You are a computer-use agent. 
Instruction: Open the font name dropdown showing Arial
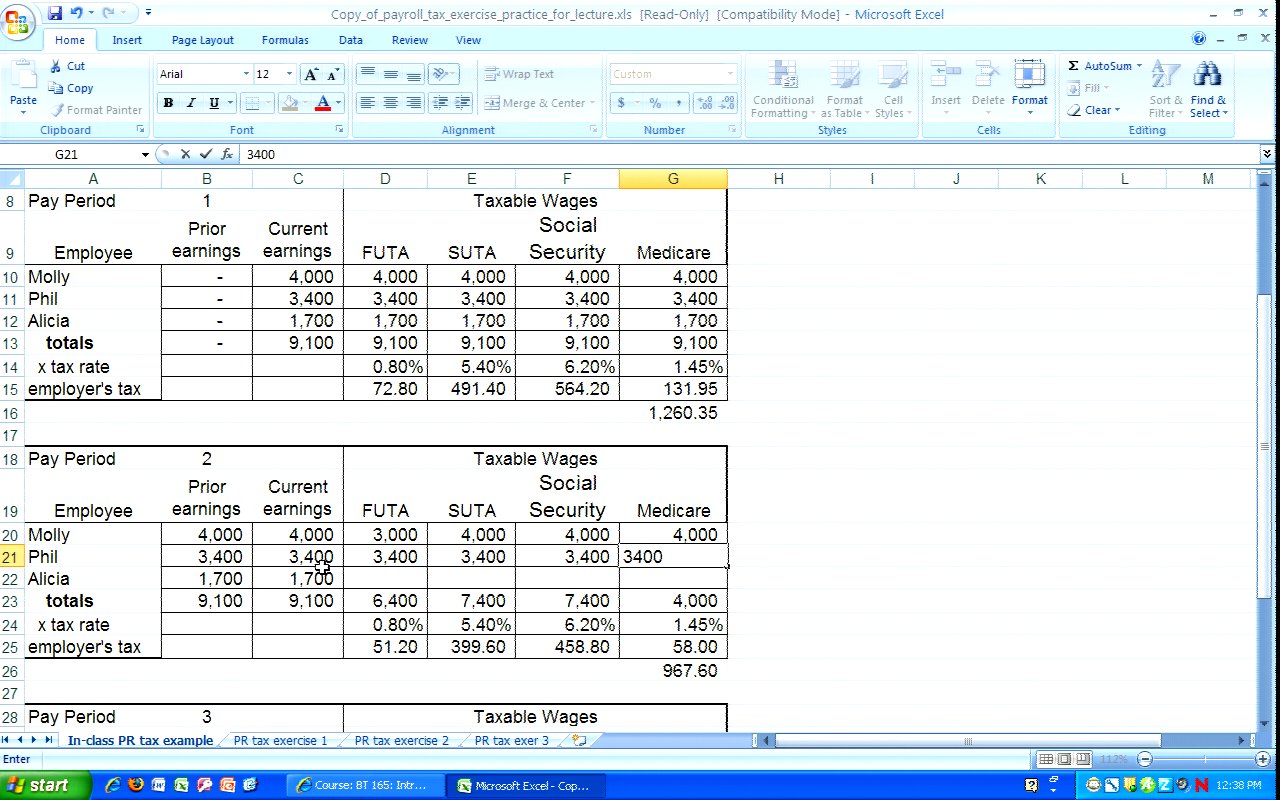(246, 74)
